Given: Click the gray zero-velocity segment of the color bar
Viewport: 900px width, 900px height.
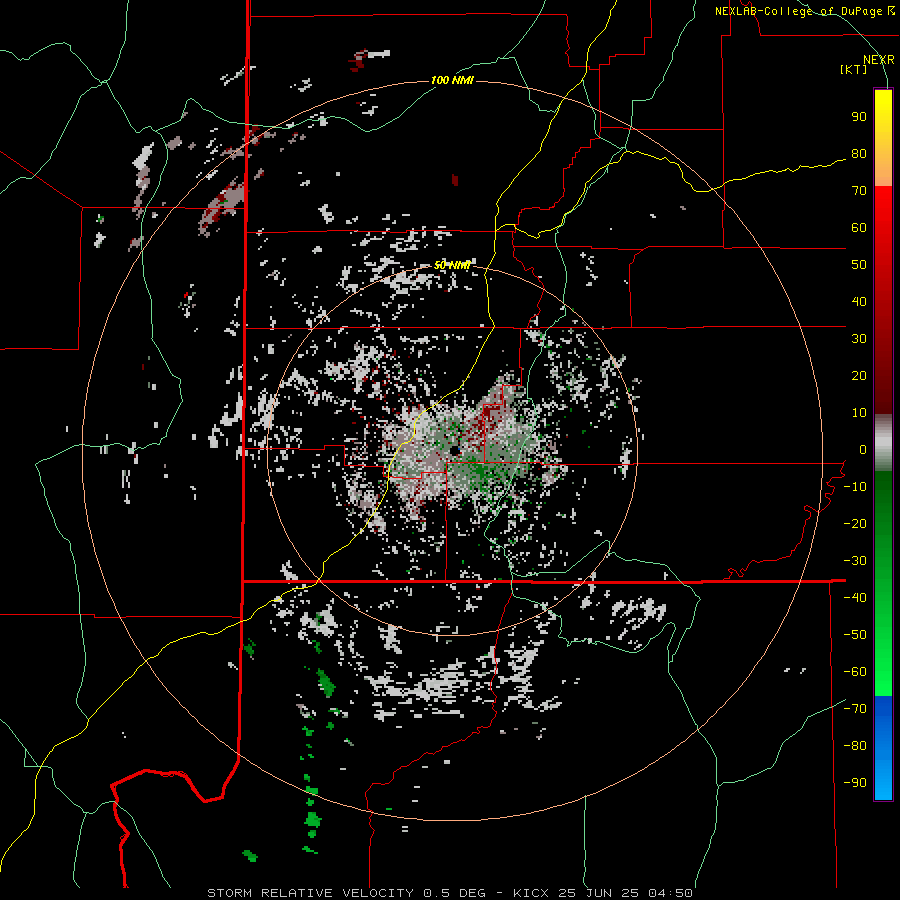Looking at the screenshot, I should (883, 443).
